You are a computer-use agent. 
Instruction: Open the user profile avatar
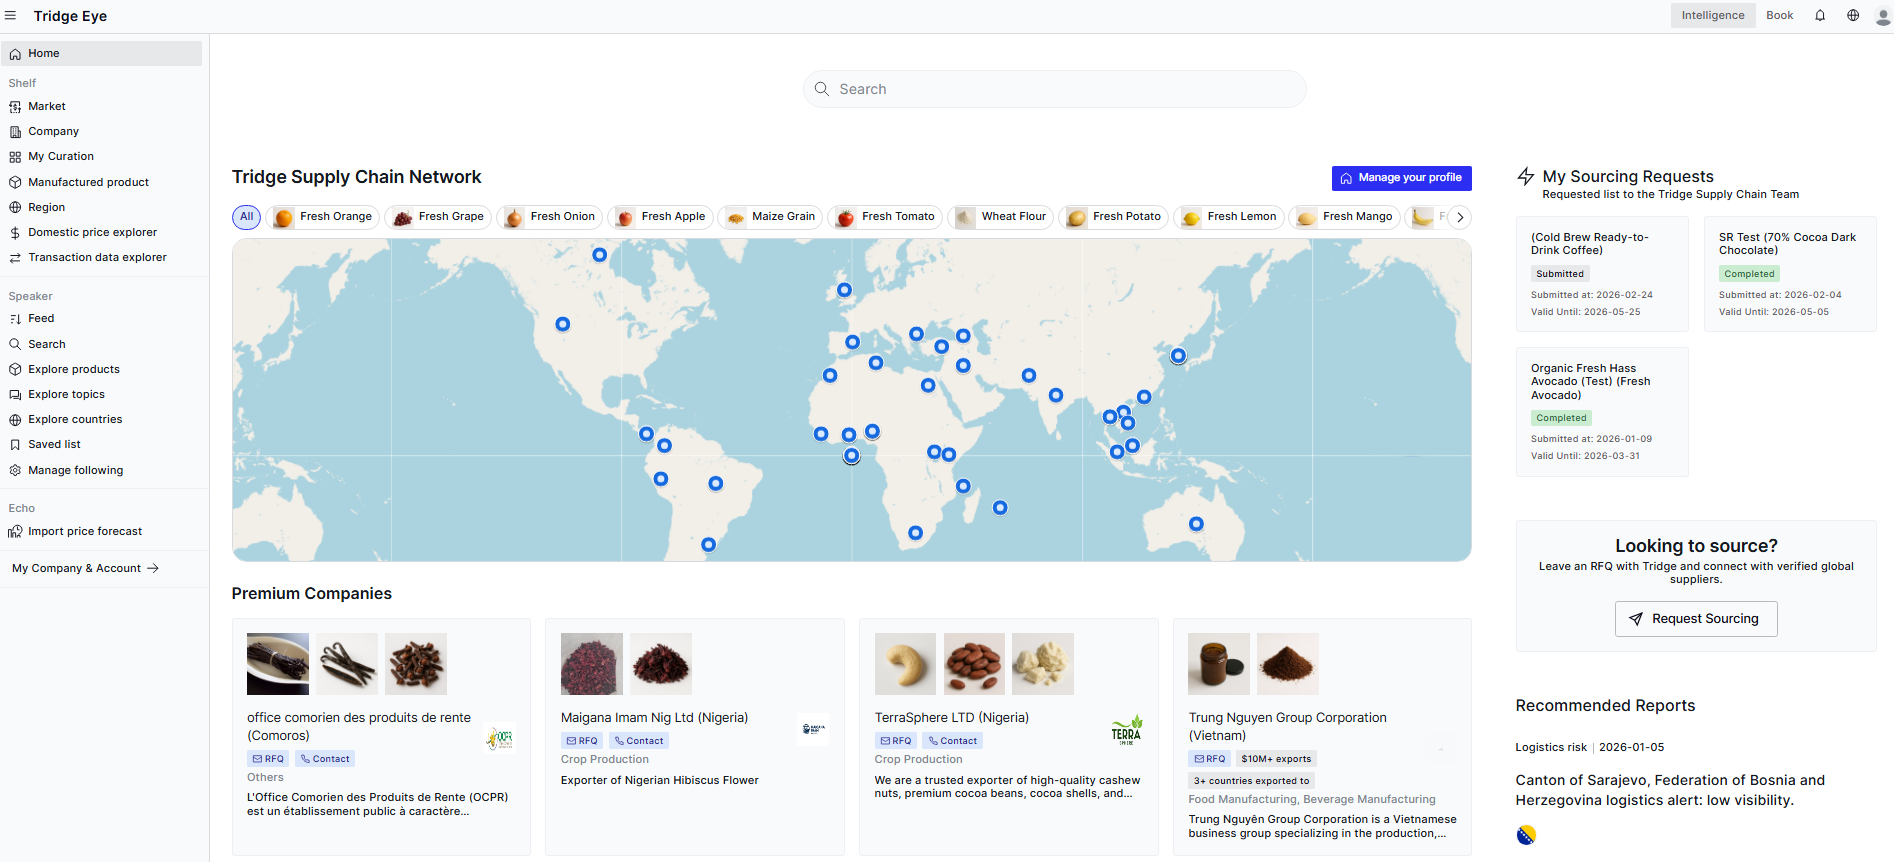point(1882,16)
